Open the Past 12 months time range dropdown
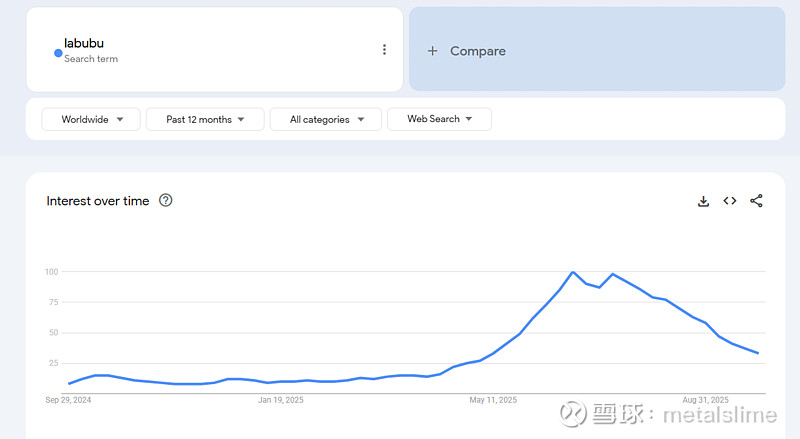 tap(205, 119)
